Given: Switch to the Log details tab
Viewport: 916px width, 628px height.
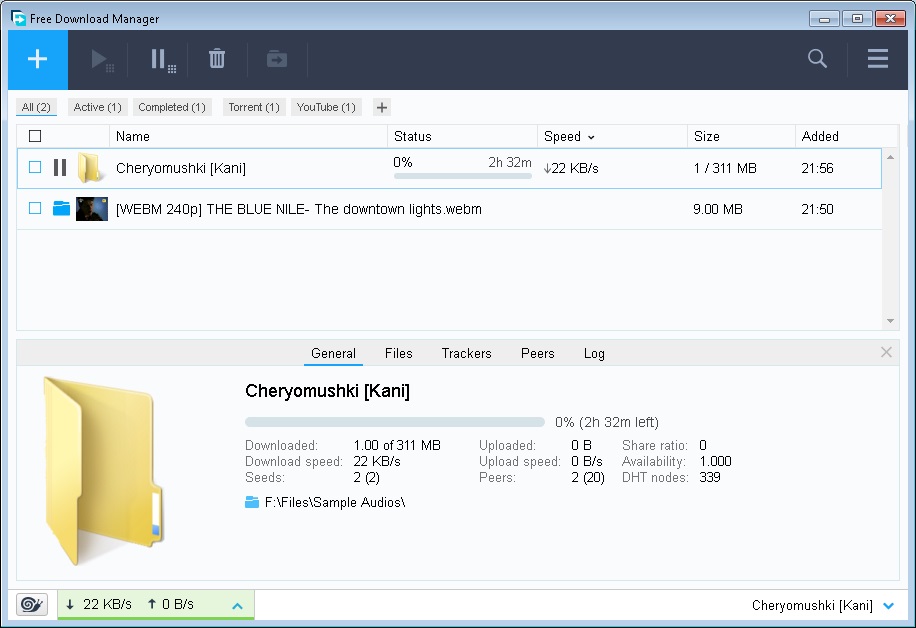Looking at the screenshot, I should coord(594,353).
